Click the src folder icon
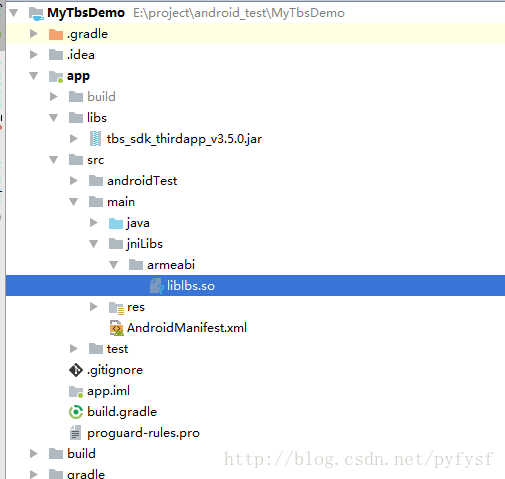The height and width of the screenshot is (479, 505). tap(76, 160)
